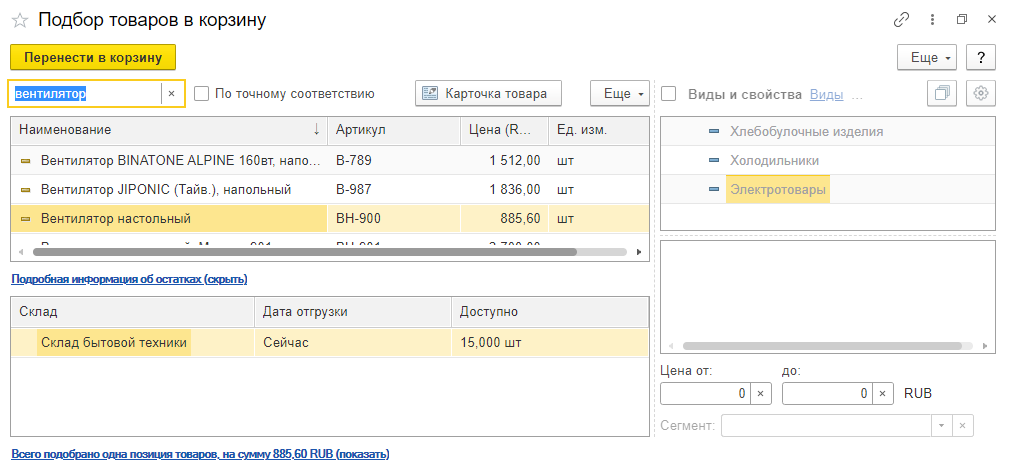Viewport: 1015px width, 472px height.
Task: Open 'Карточка товара' product card
Action: (x=488, y=94)
